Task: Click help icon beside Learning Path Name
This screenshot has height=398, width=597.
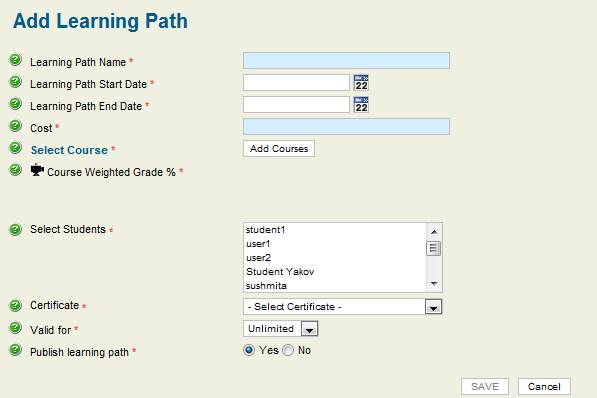Action: tap(15, 60)
